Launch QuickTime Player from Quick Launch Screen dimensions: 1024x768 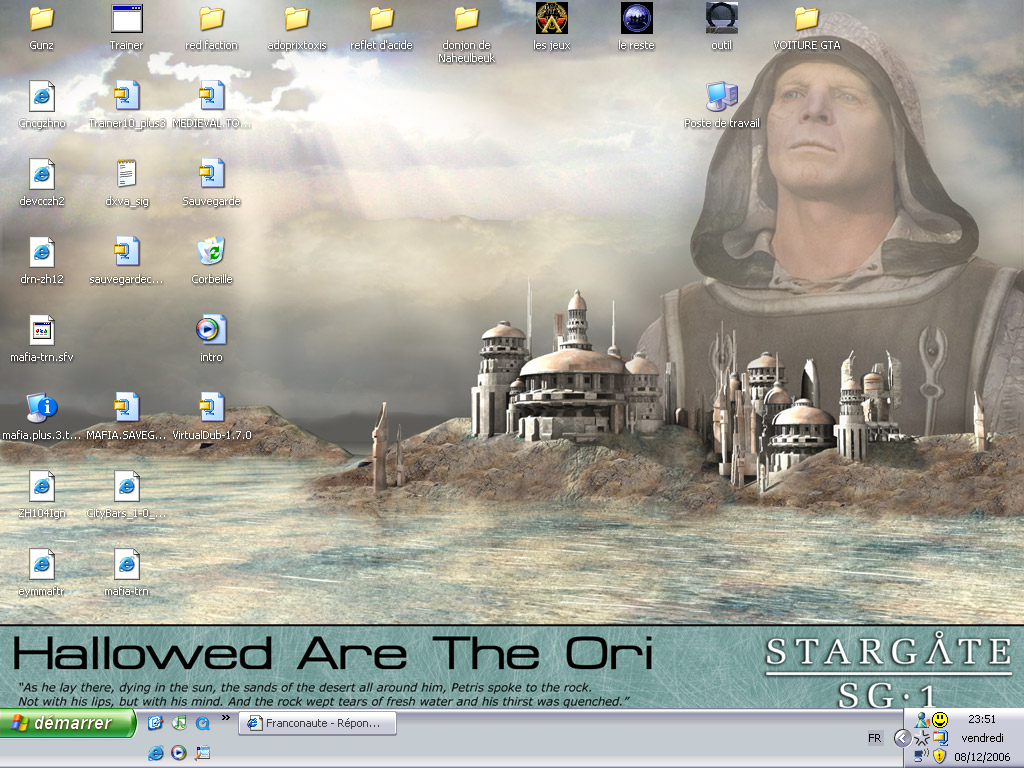click(202, 722)
